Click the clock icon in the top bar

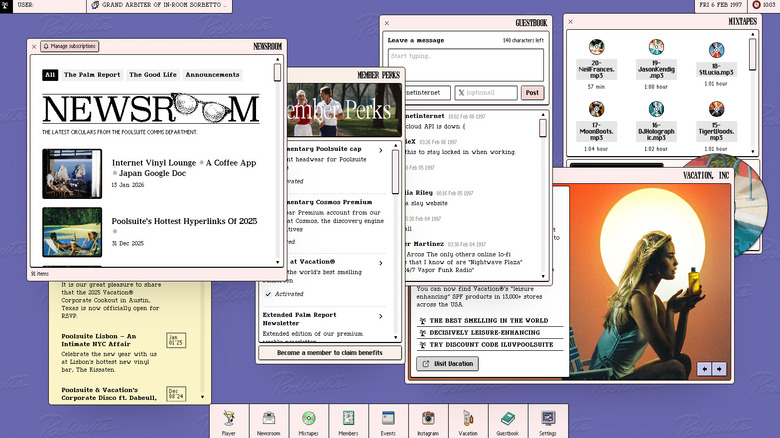click(x=756, y=4)
